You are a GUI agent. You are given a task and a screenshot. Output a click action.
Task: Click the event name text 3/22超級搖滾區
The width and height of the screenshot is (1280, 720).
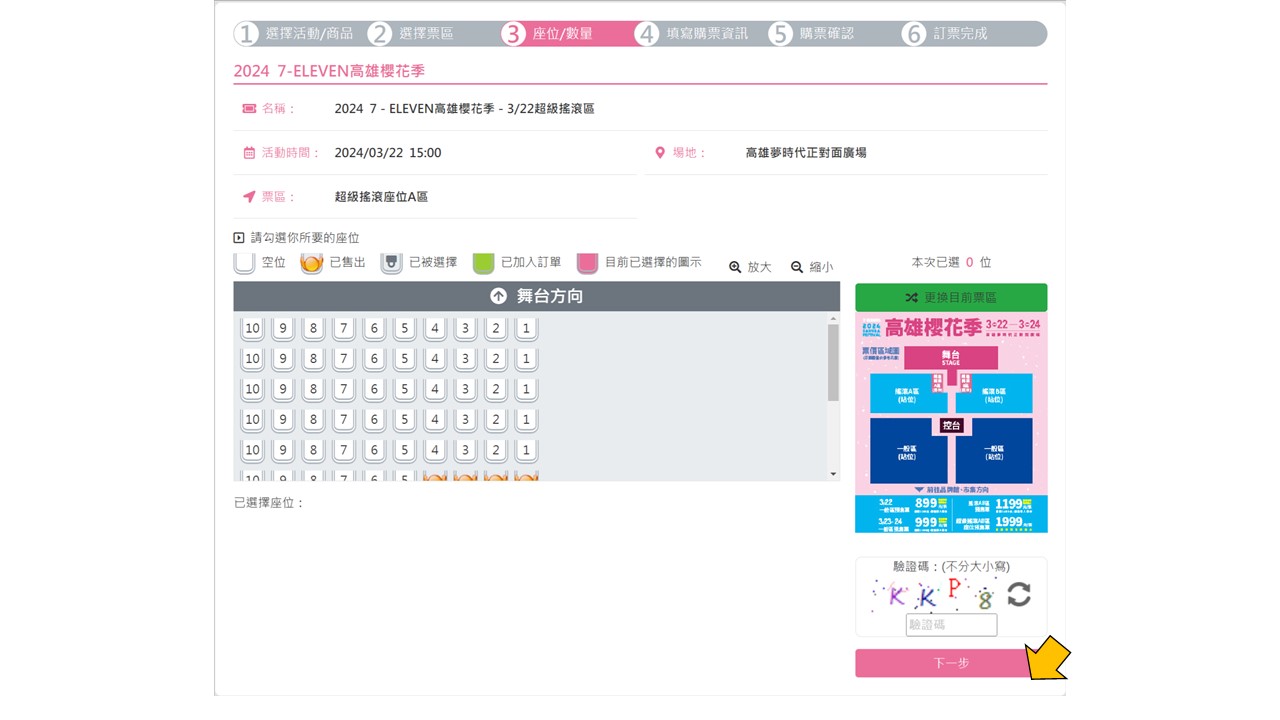(552, 108)
